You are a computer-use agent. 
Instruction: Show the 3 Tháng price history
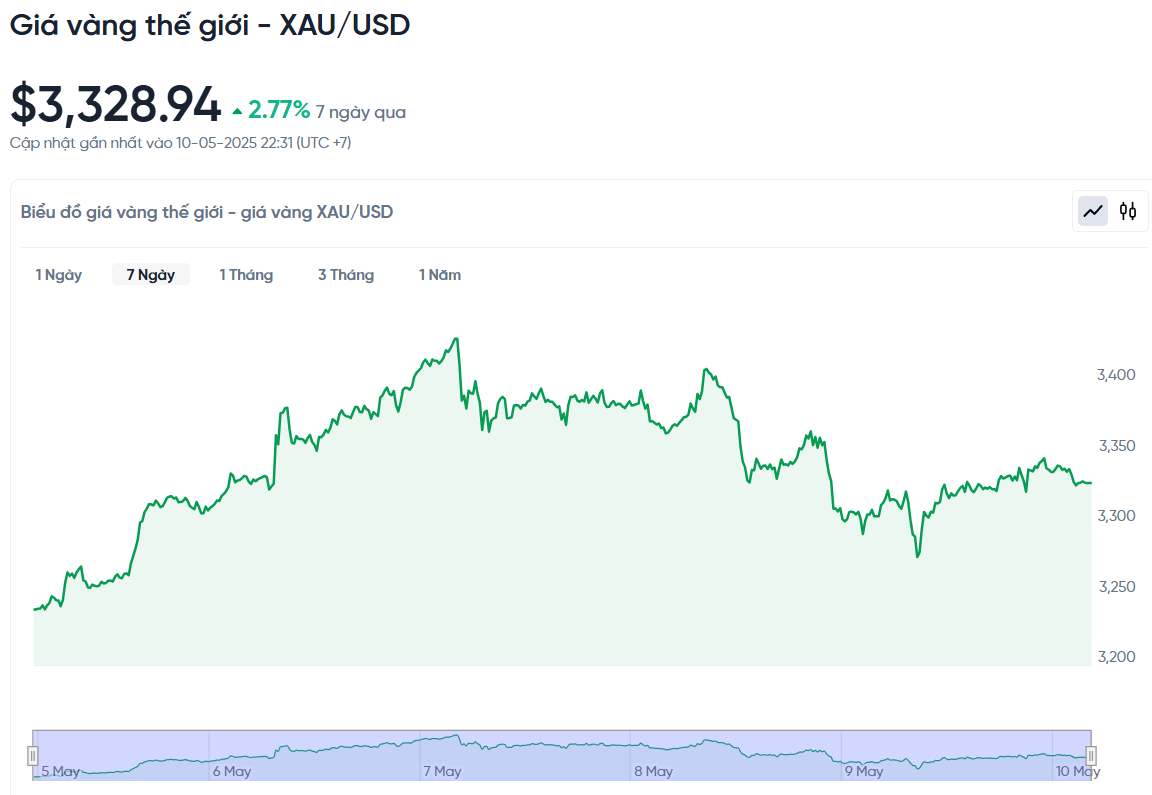pyautogui.click(x=346, y=275)
